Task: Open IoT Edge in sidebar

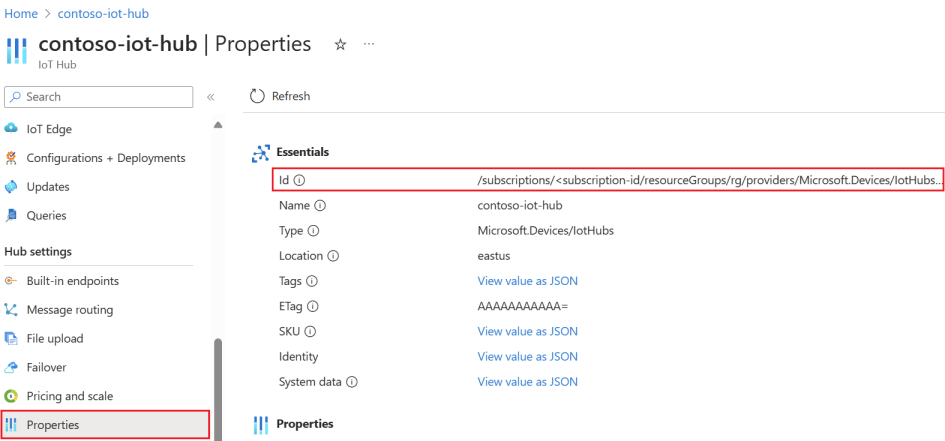Action: pyautogui.click(x=48, y=129)
